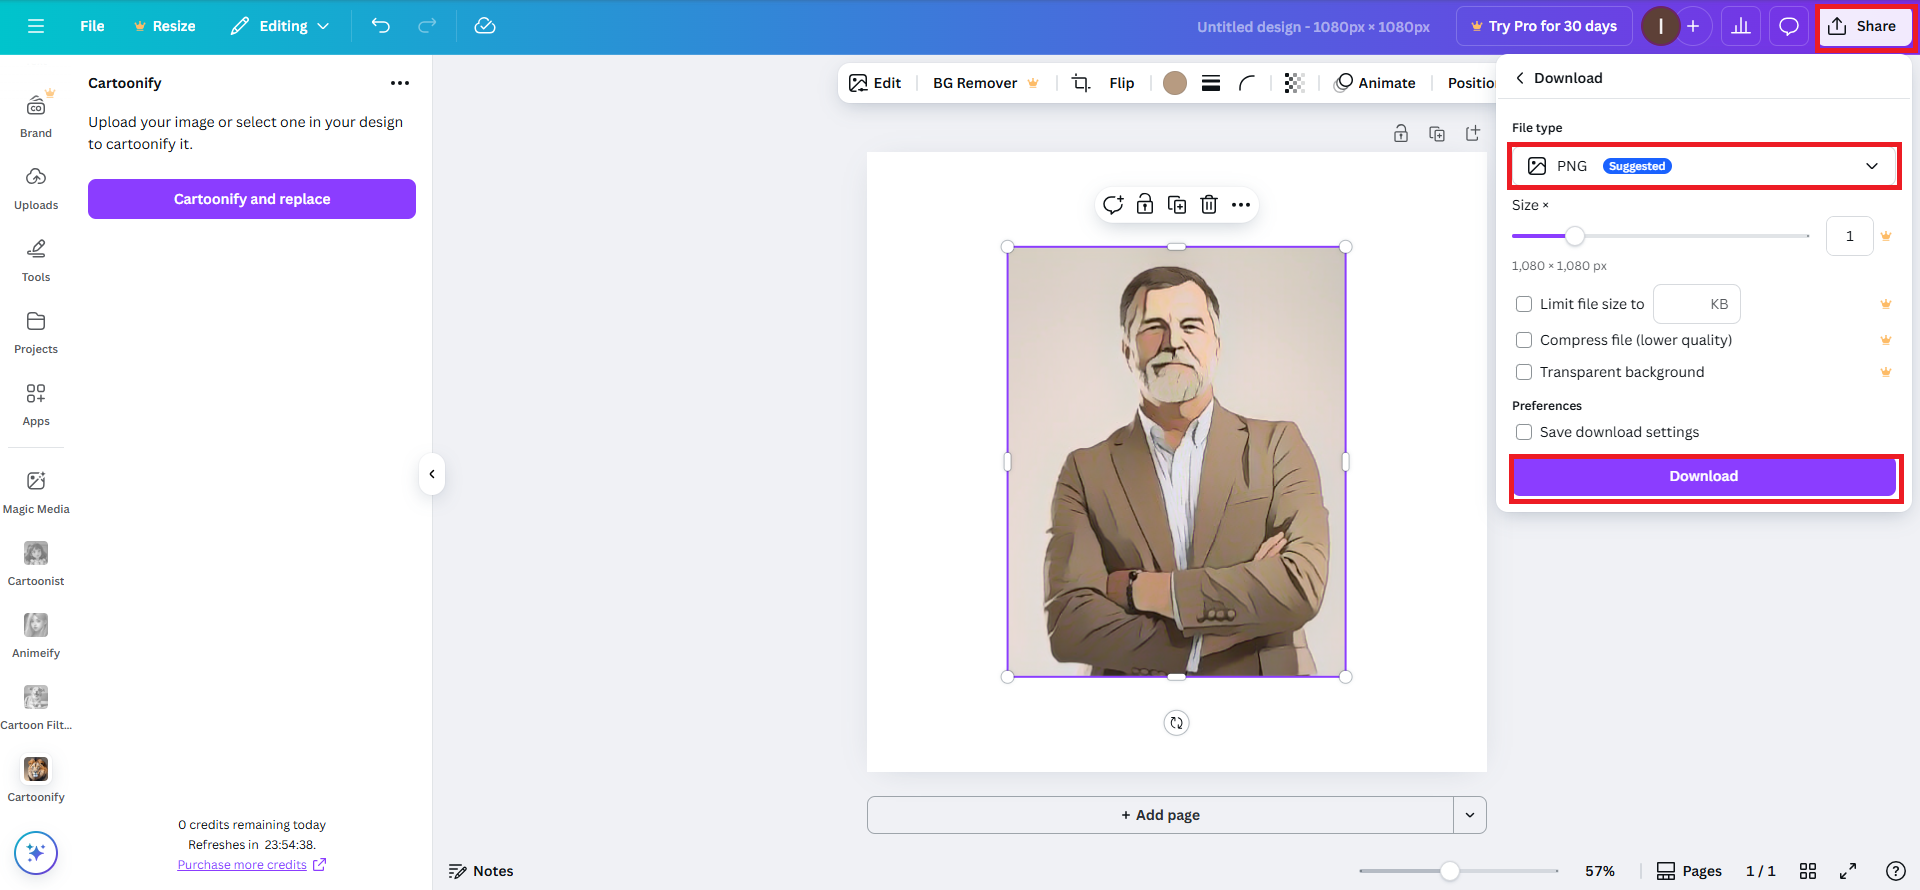1920x890 pixels.
Task: Open the Projects sidebar panel
Action: coord(36,332)
